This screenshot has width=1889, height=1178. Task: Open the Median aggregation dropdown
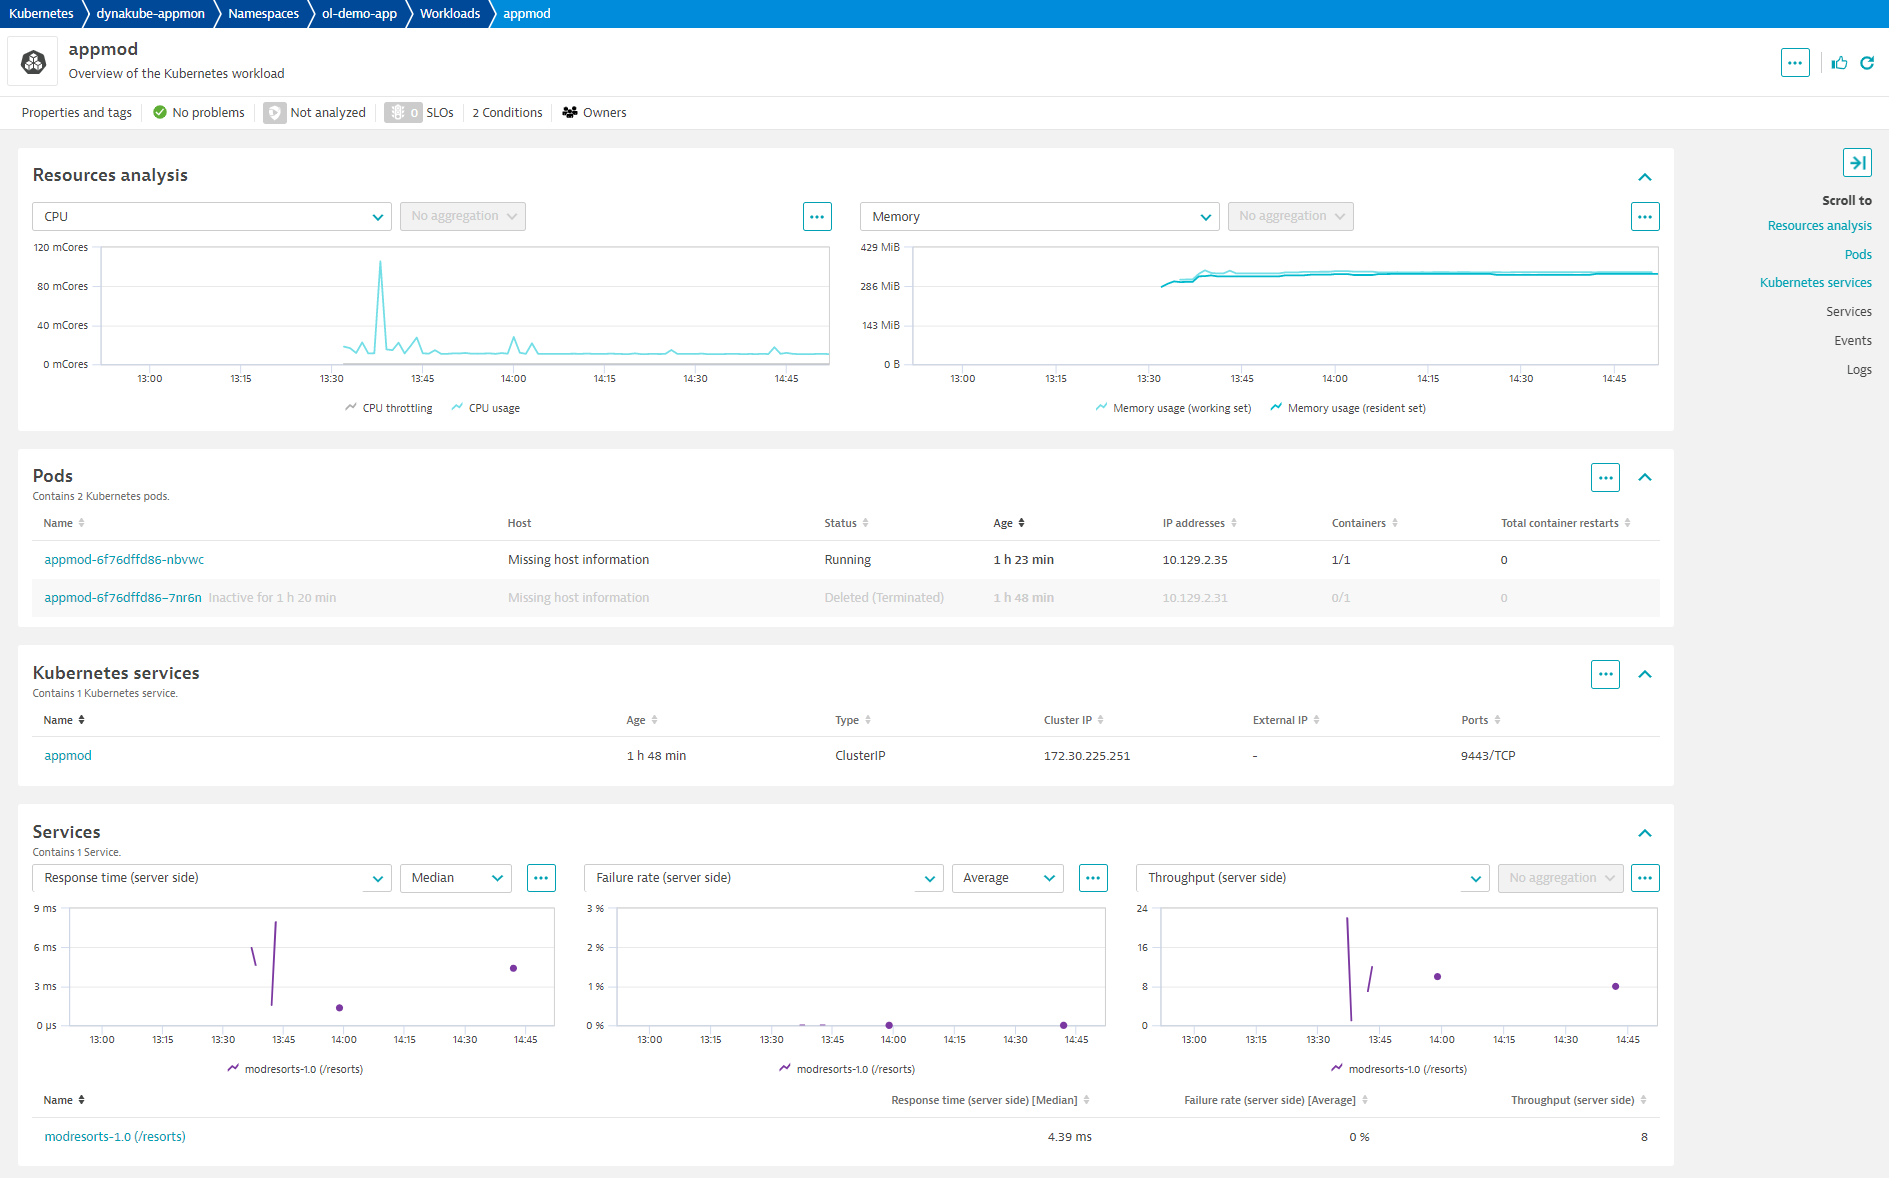[455, 878]
